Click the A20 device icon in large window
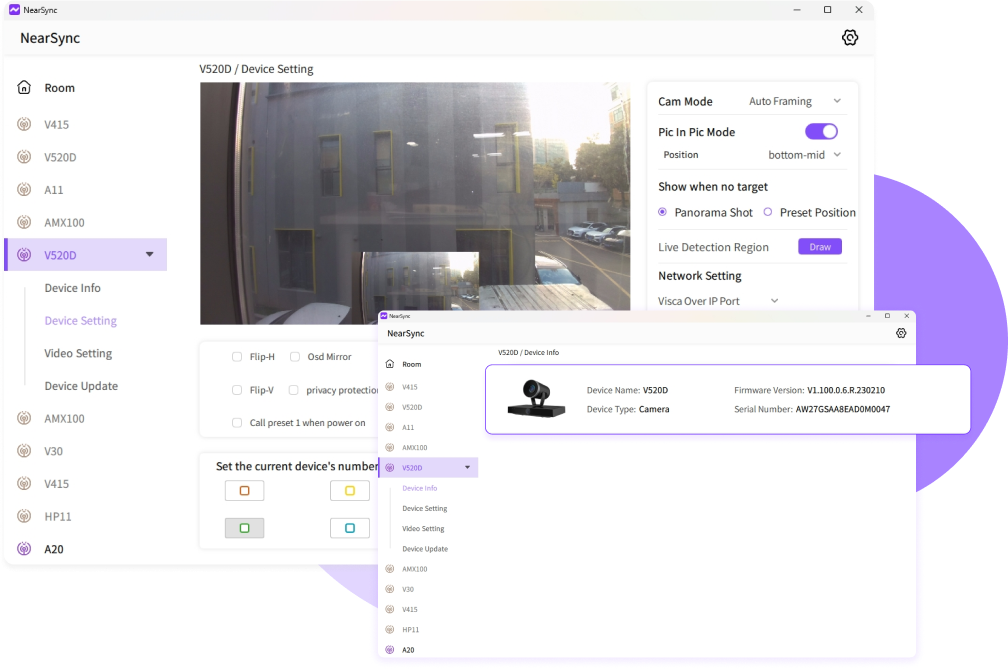This screenshot has width=1008, height=670. [x=24, y=548]
